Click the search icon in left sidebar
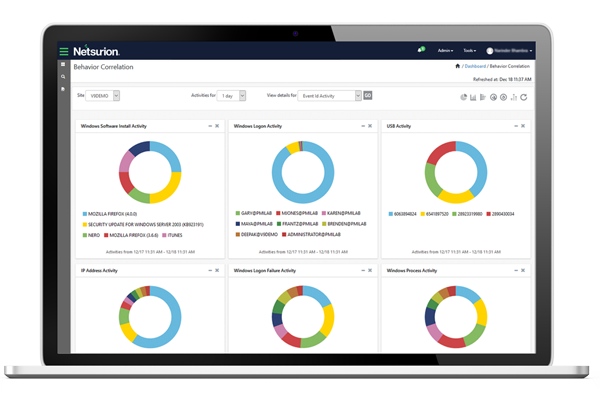This screenshot has width=600, height=400. tap(63, 77)
